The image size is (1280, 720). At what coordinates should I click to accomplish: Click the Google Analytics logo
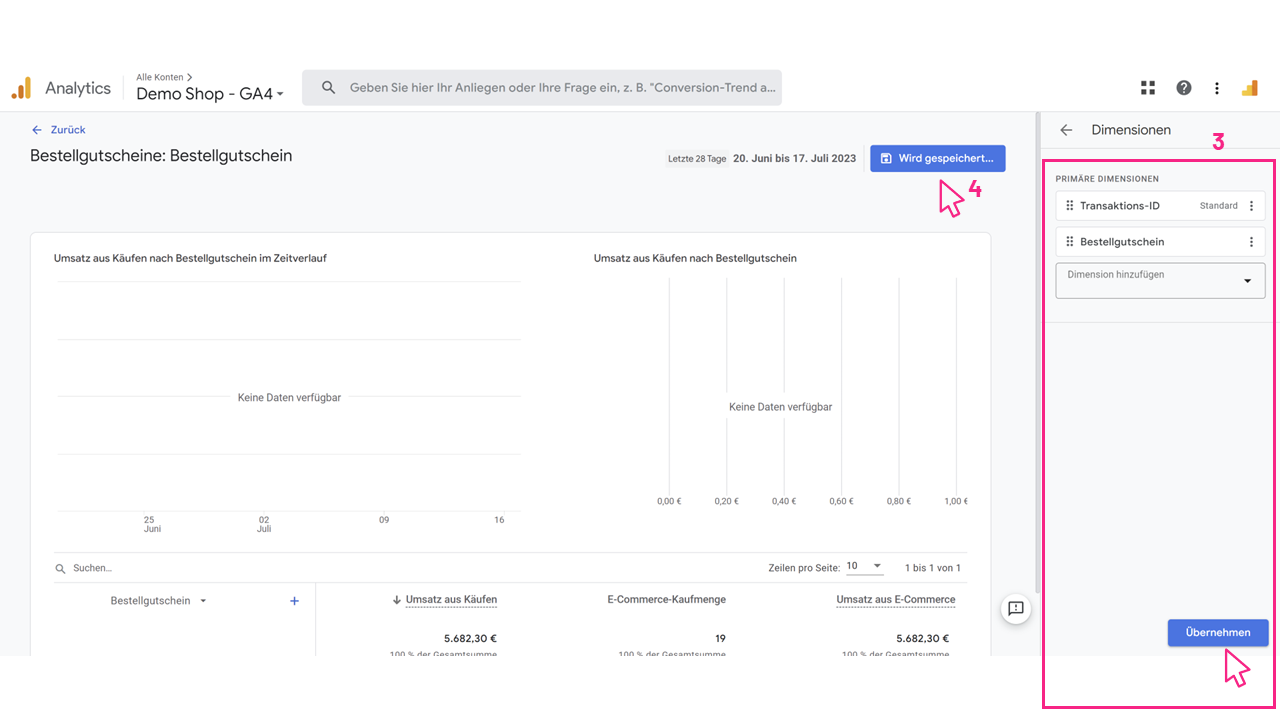point(21,88)
